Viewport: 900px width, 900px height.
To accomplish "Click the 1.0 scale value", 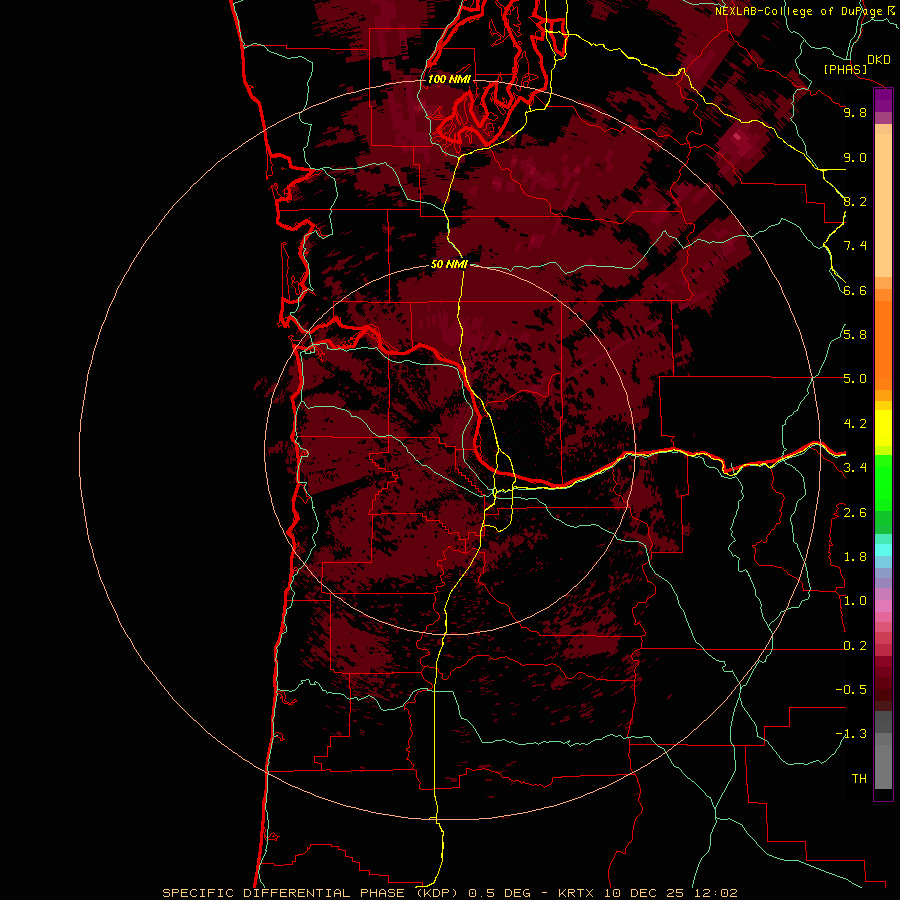I will click(x=855, y=601).
